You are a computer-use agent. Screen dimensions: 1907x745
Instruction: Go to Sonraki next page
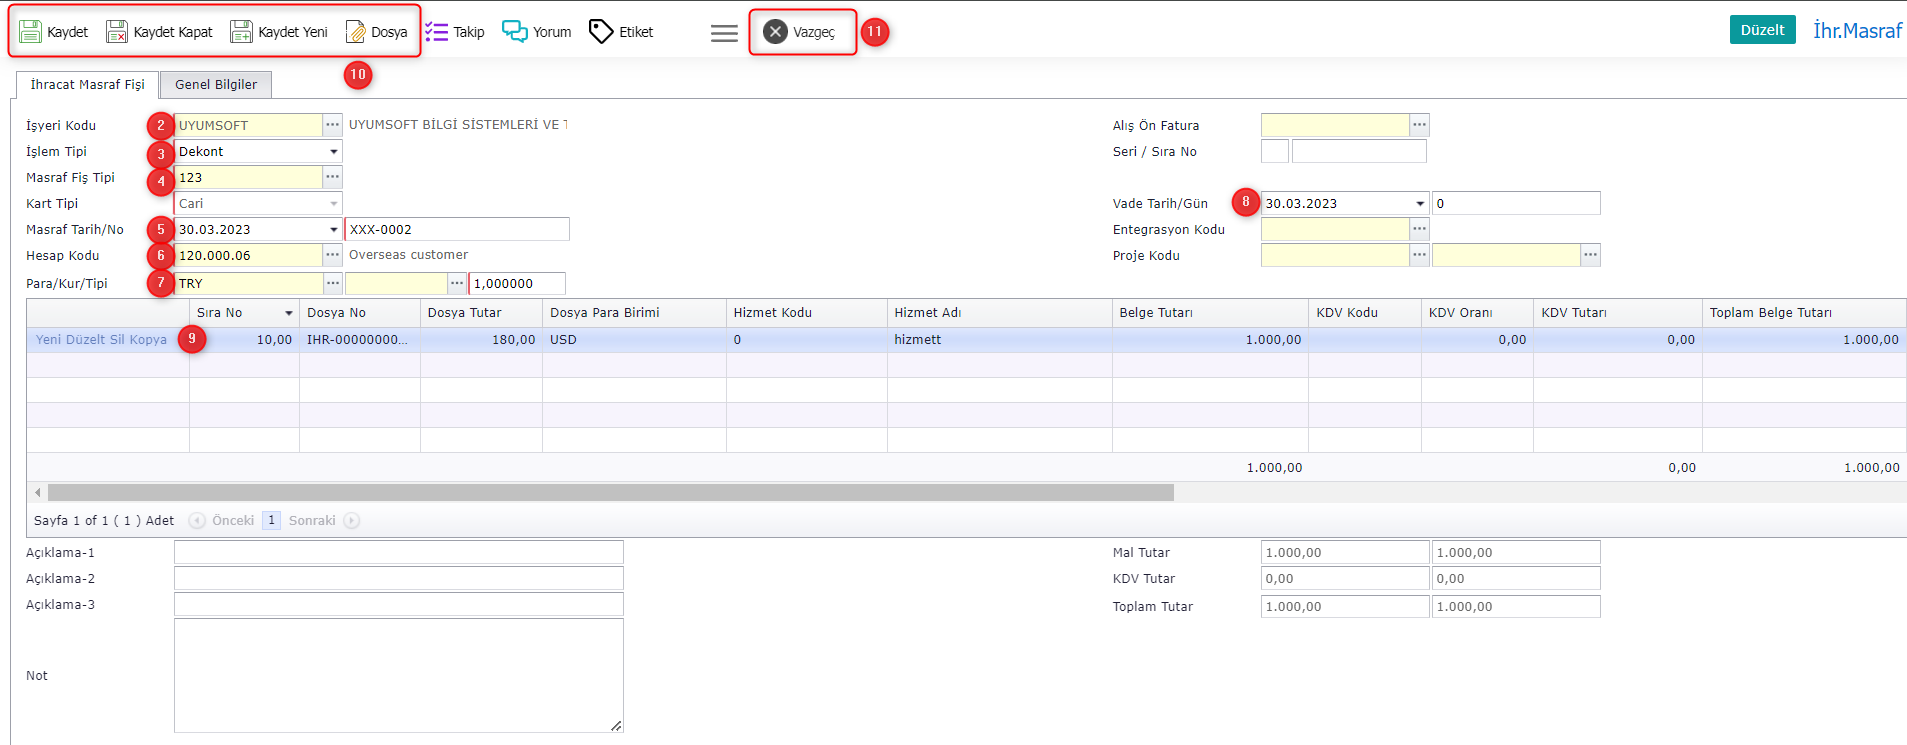pyautogui.click(x=324, y=521)
